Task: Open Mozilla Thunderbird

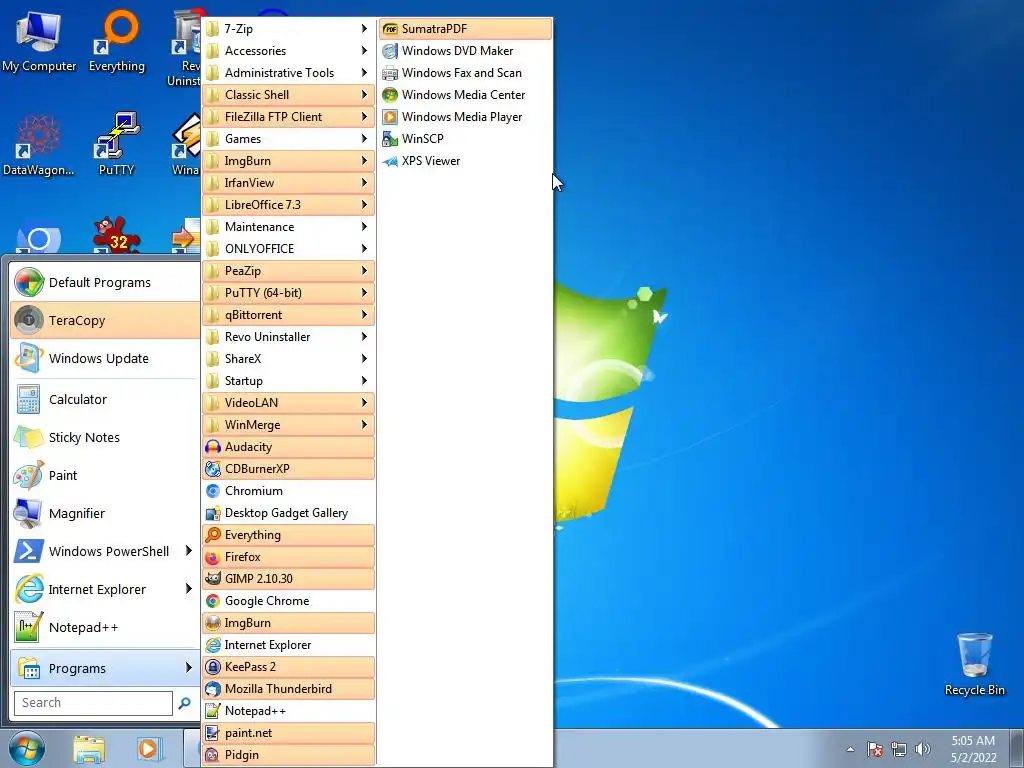Action: (x=289, y=688)
